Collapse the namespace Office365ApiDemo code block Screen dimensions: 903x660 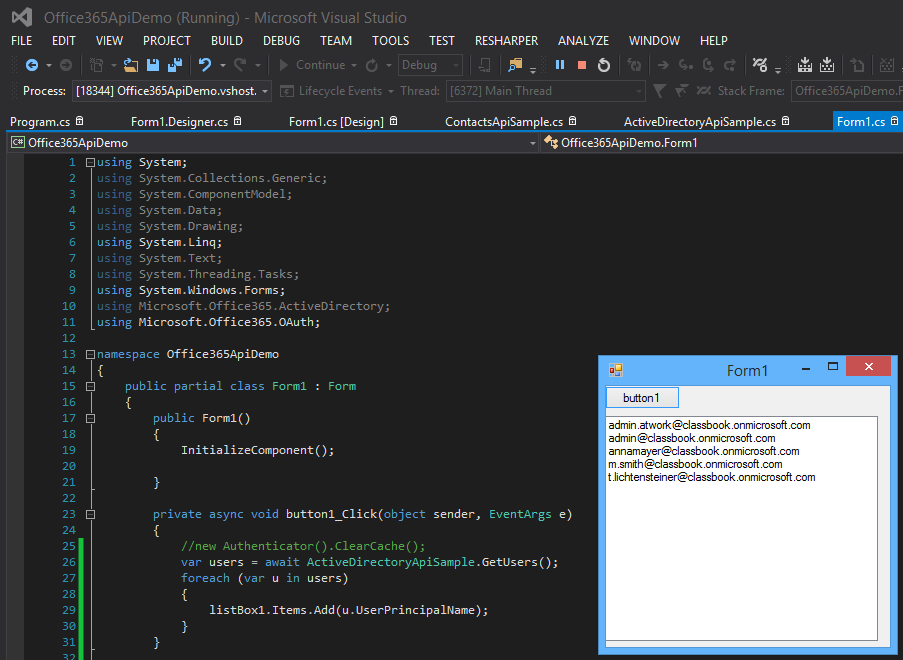pyautogui.click(x=90, y=354)
